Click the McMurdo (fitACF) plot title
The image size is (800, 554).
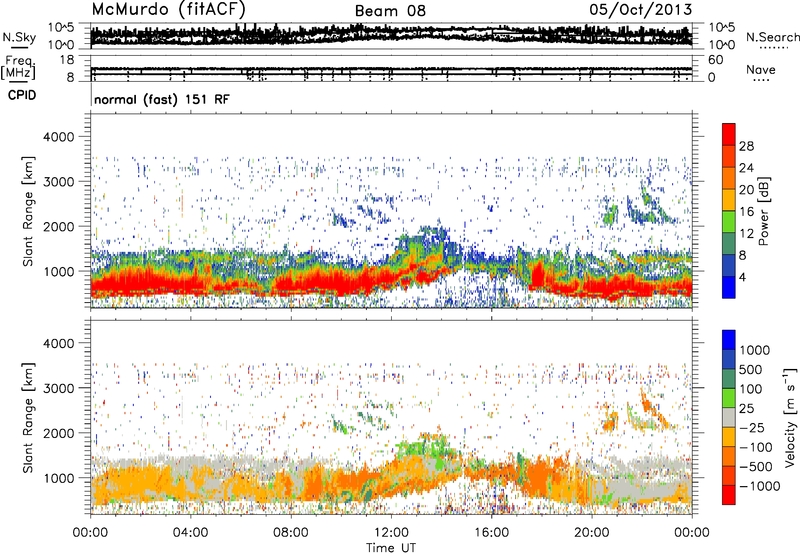click(168, 10)
